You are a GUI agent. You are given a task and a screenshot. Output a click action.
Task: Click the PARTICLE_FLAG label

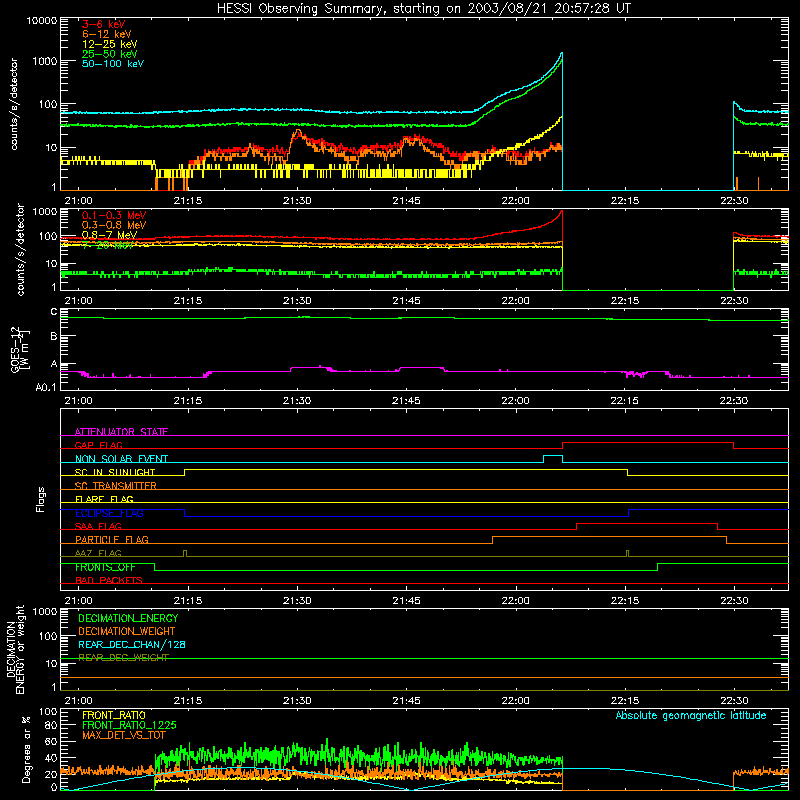[x=112, y=539]
